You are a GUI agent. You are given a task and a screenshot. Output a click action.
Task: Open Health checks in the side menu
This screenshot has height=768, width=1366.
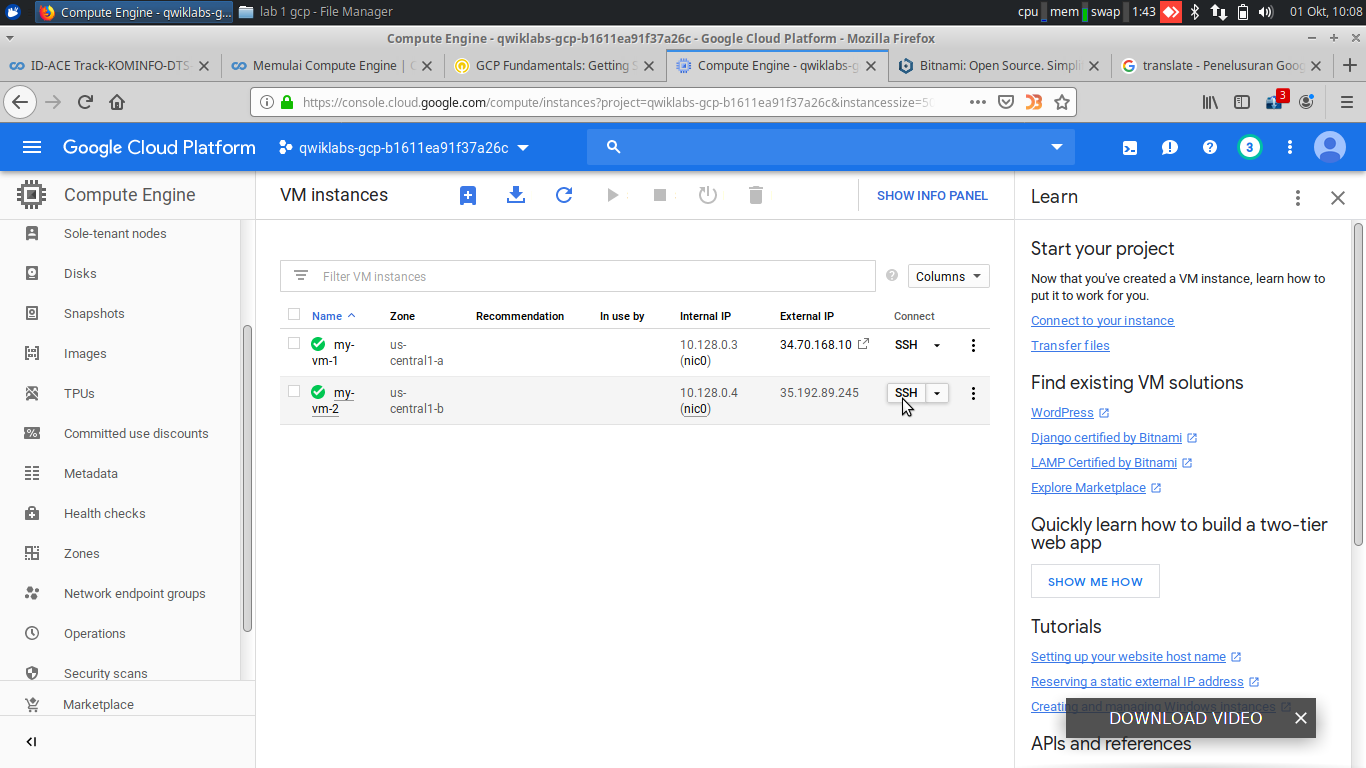(105, 514)
